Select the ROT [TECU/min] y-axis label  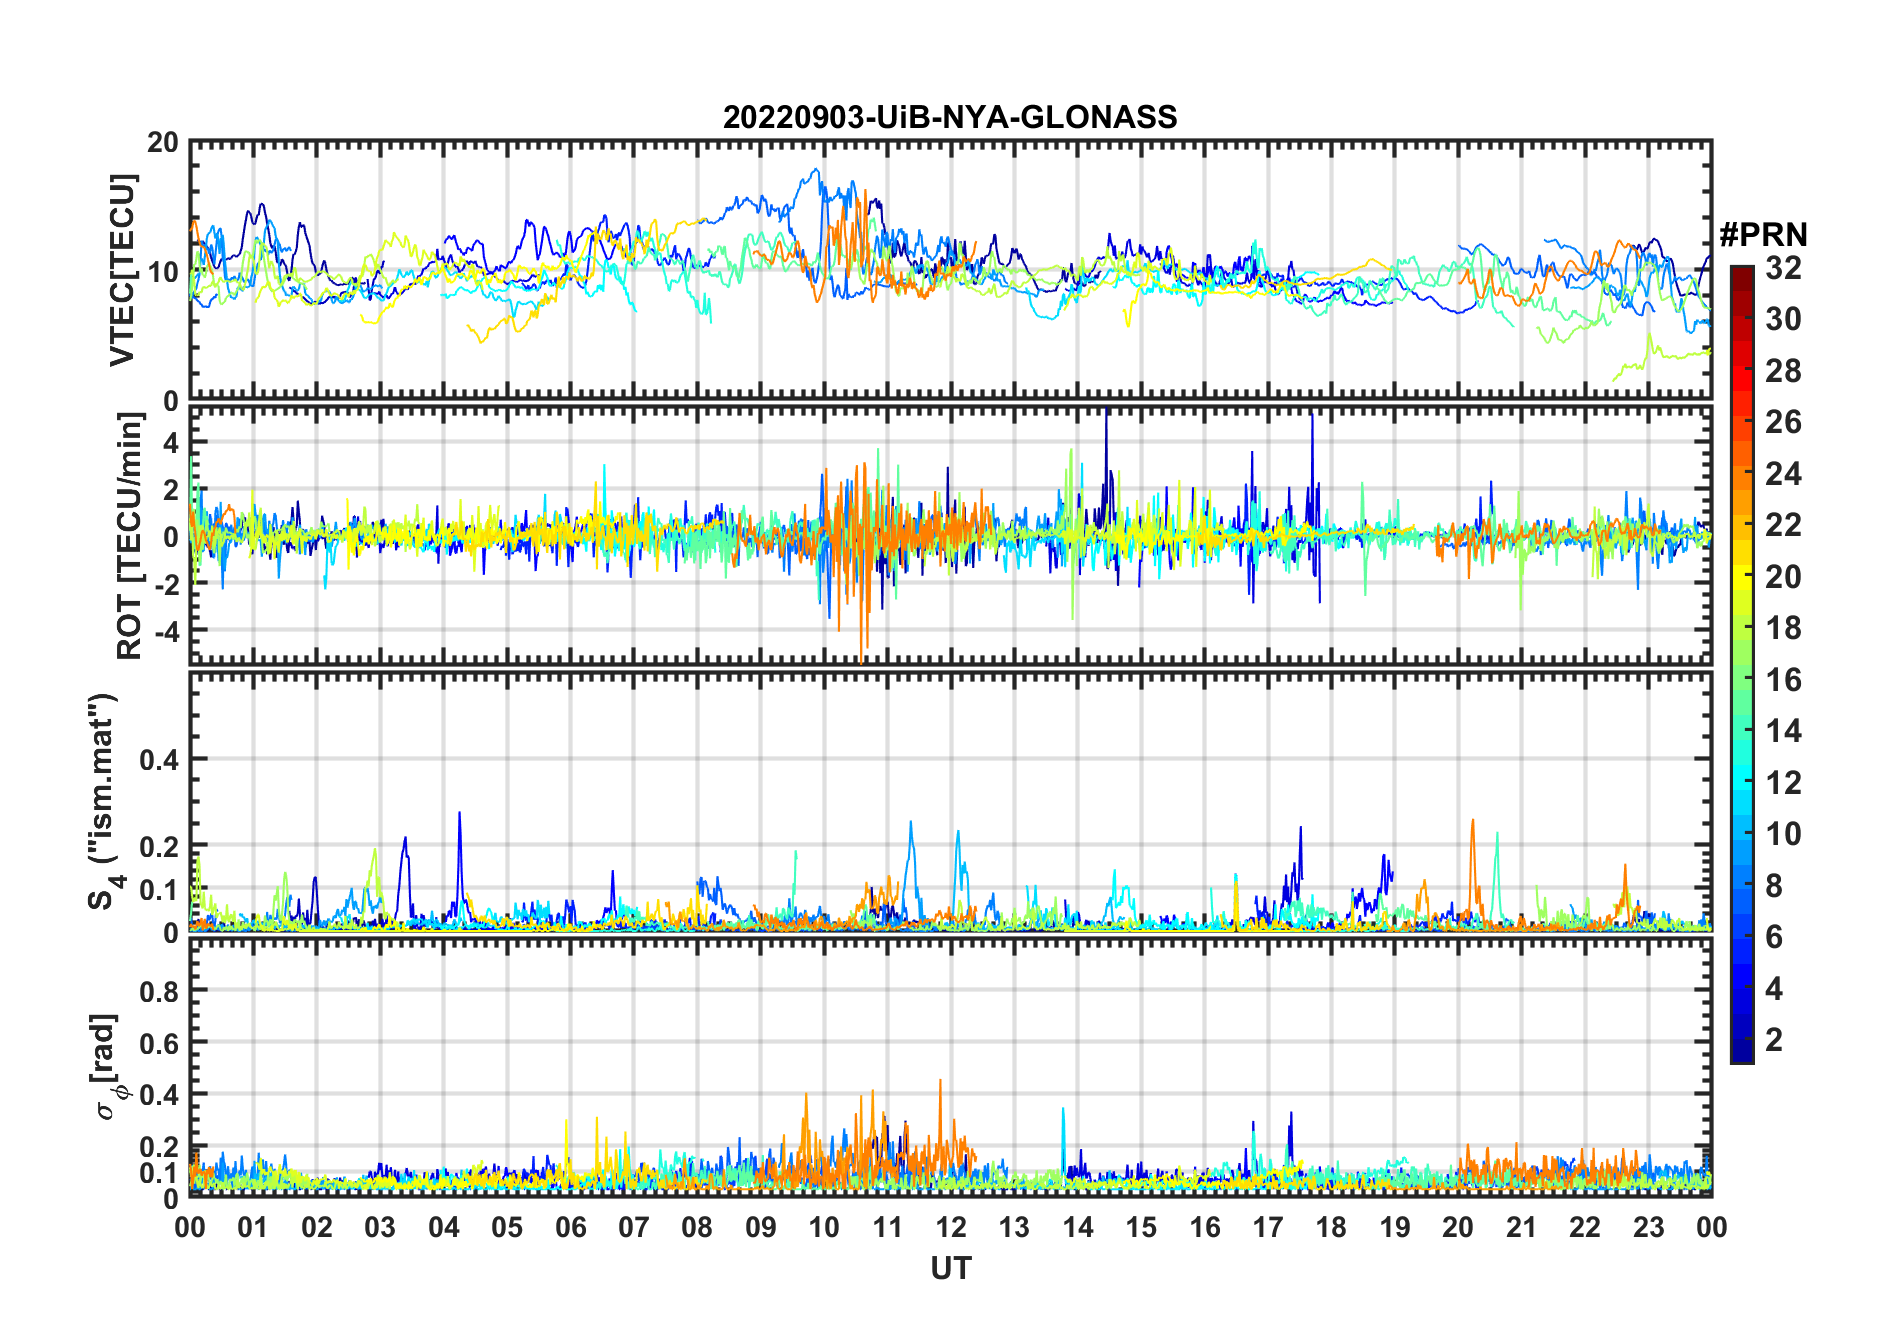pos(130,536)
